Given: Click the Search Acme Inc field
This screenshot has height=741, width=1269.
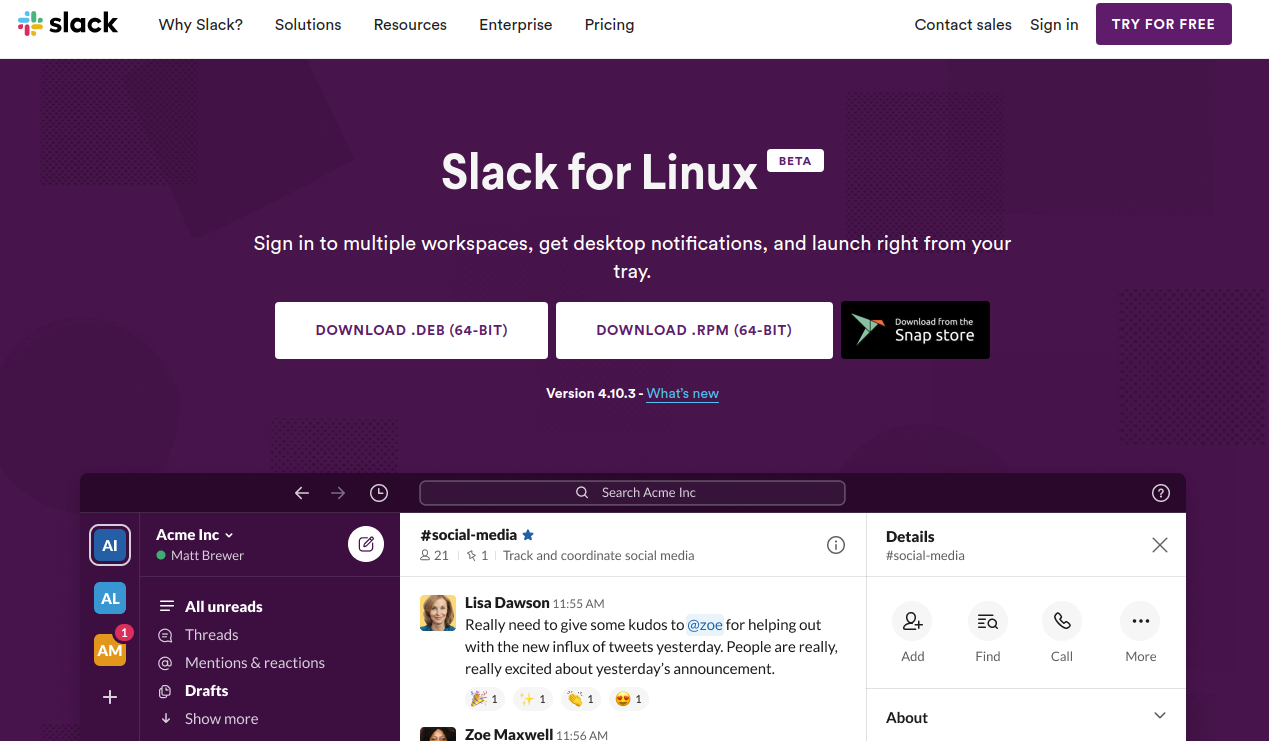Looking at the screenshot, I should pyautogui.click(x=632, y=493).
